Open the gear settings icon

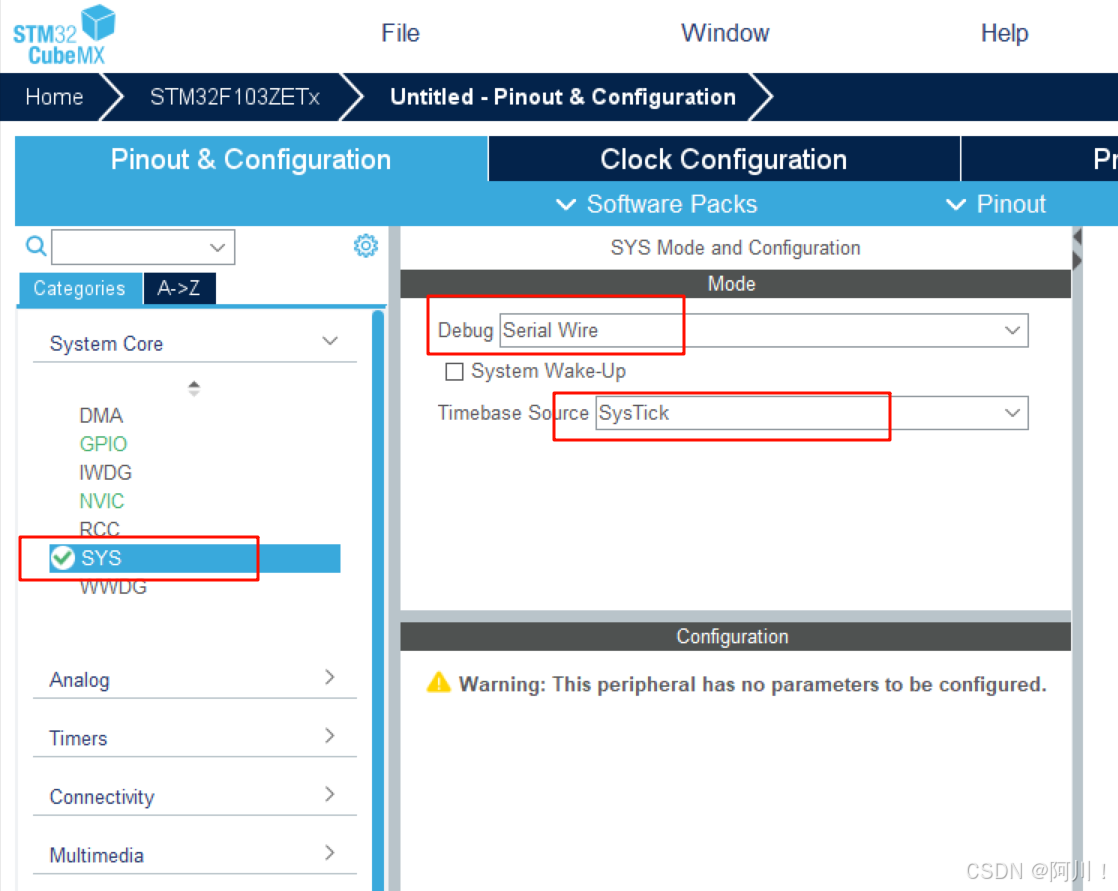click(366, 246)
